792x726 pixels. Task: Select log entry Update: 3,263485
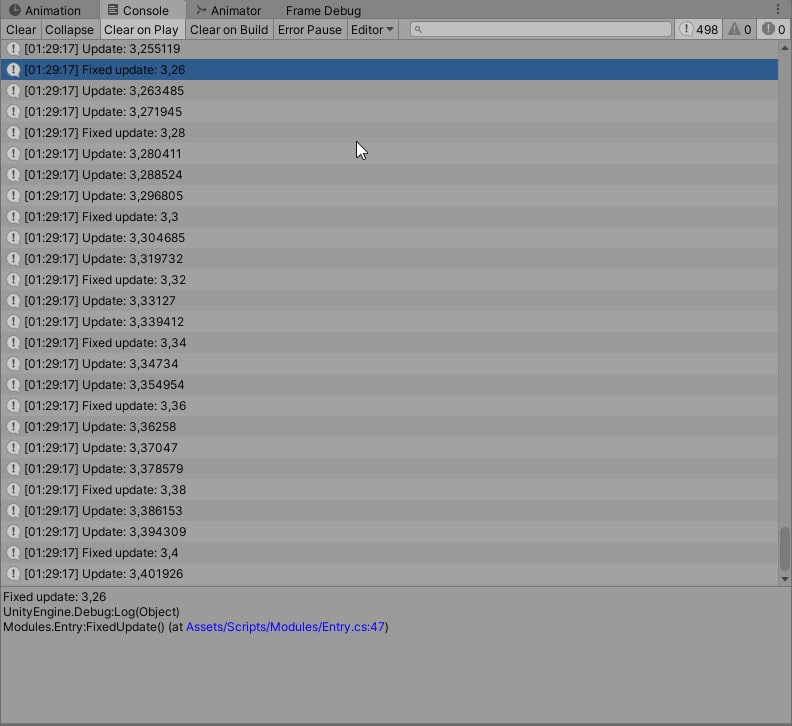(x=389, y=91)
